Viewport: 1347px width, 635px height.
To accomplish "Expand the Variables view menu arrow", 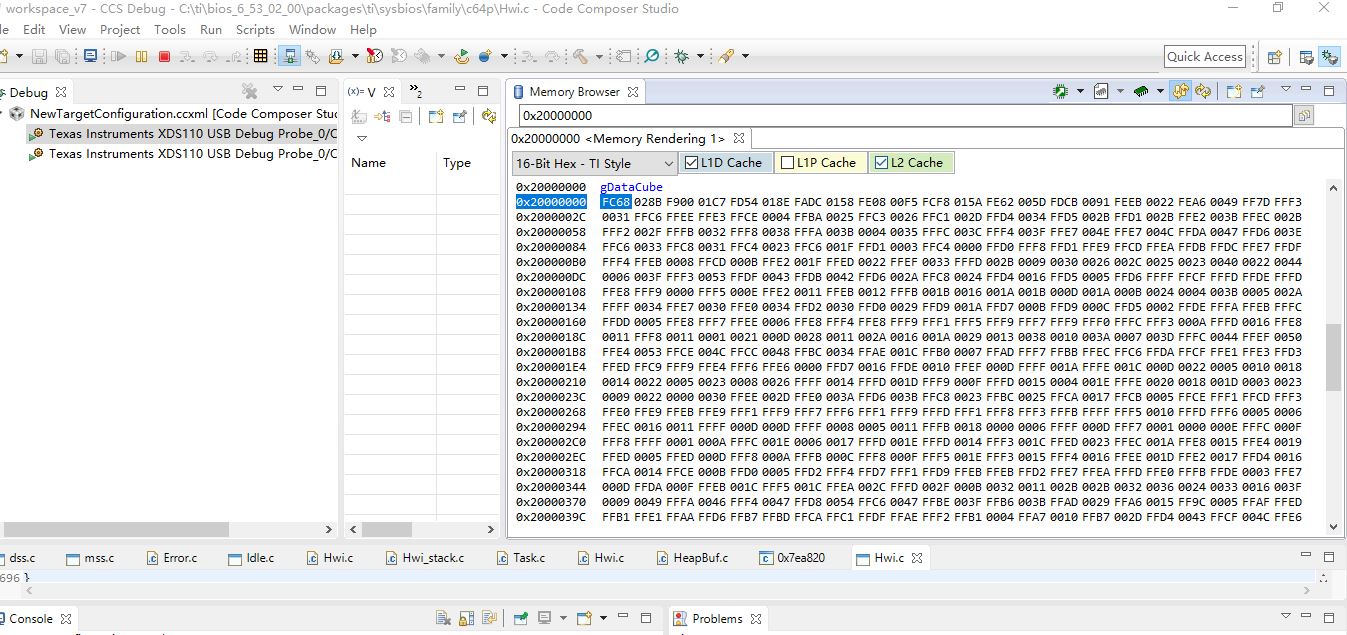I will (362, 138).
